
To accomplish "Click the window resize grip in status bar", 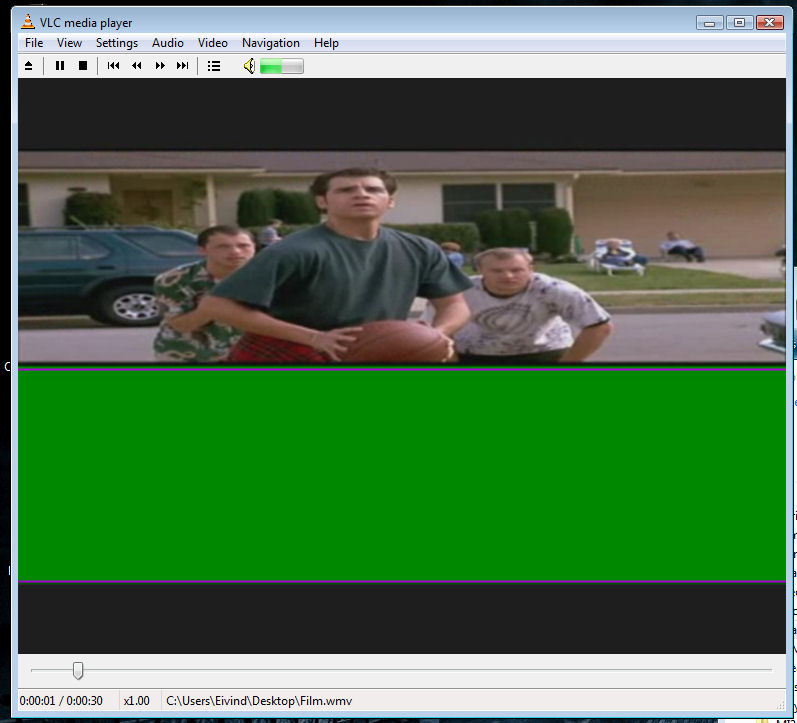I will pyautogui.click(x=780, y=705).
